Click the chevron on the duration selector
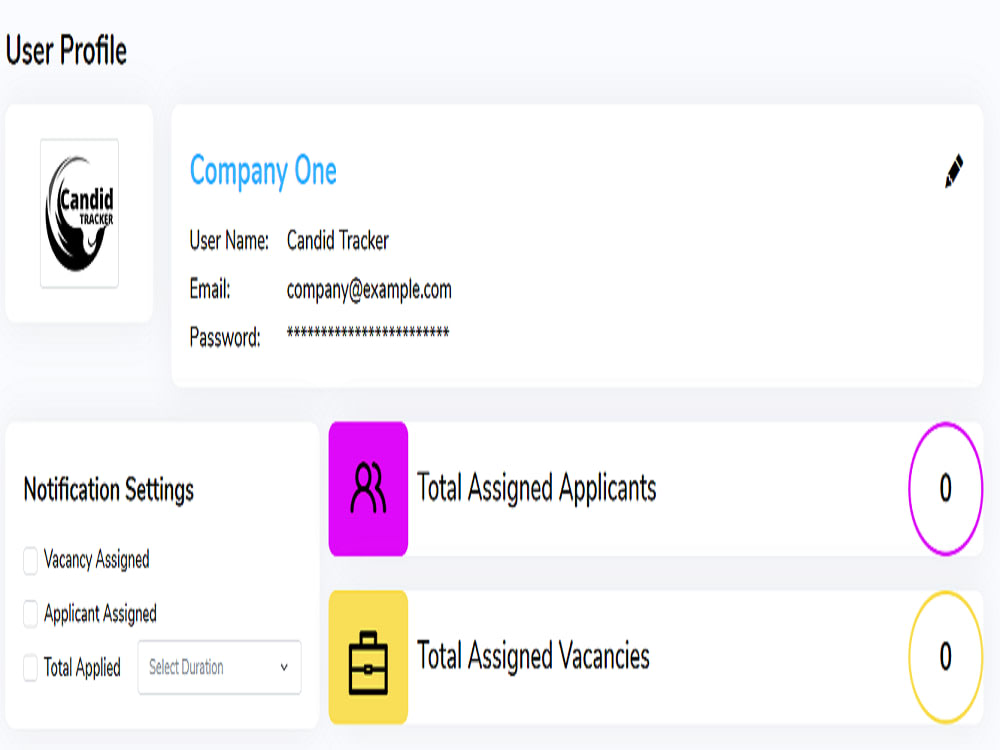The image size is (1000, 750). [283, 667]
